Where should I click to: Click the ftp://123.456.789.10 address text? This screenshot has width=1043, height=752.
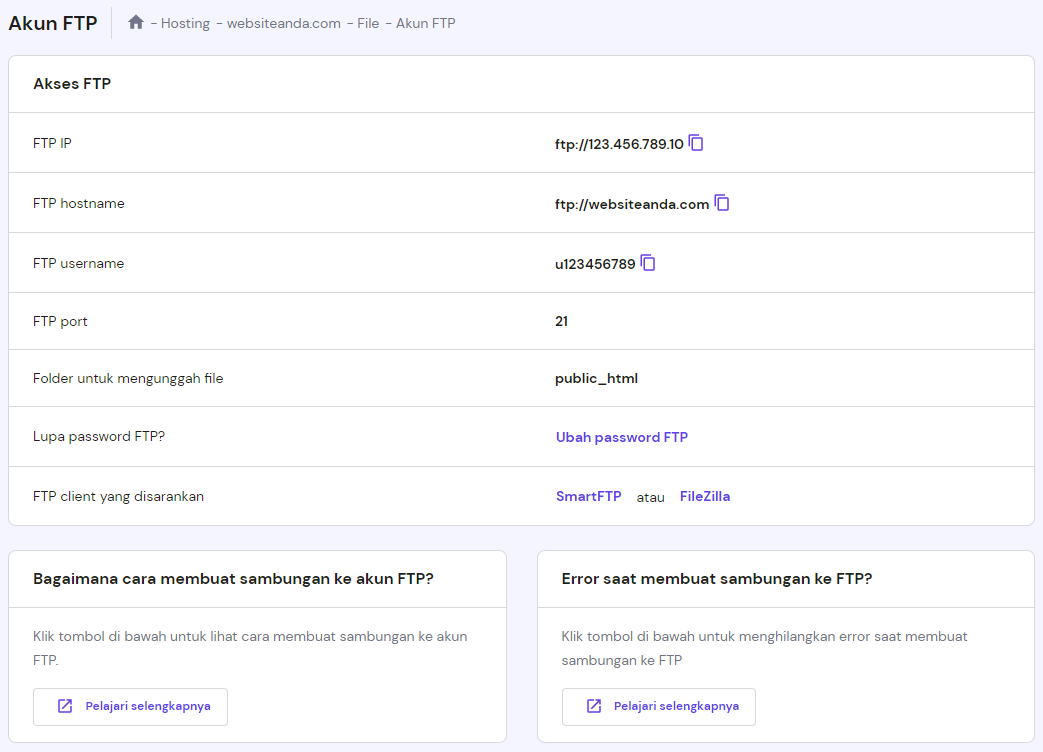click(619, 144)
